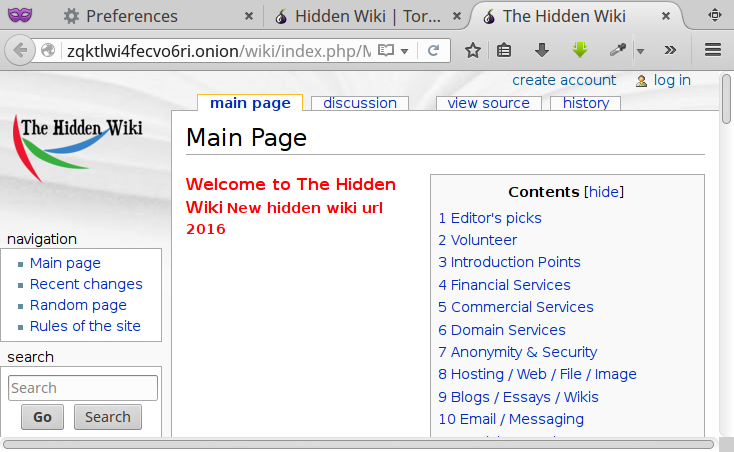
Task: Jump to 7 Anonymity & Security
Action: coord(518,352)
